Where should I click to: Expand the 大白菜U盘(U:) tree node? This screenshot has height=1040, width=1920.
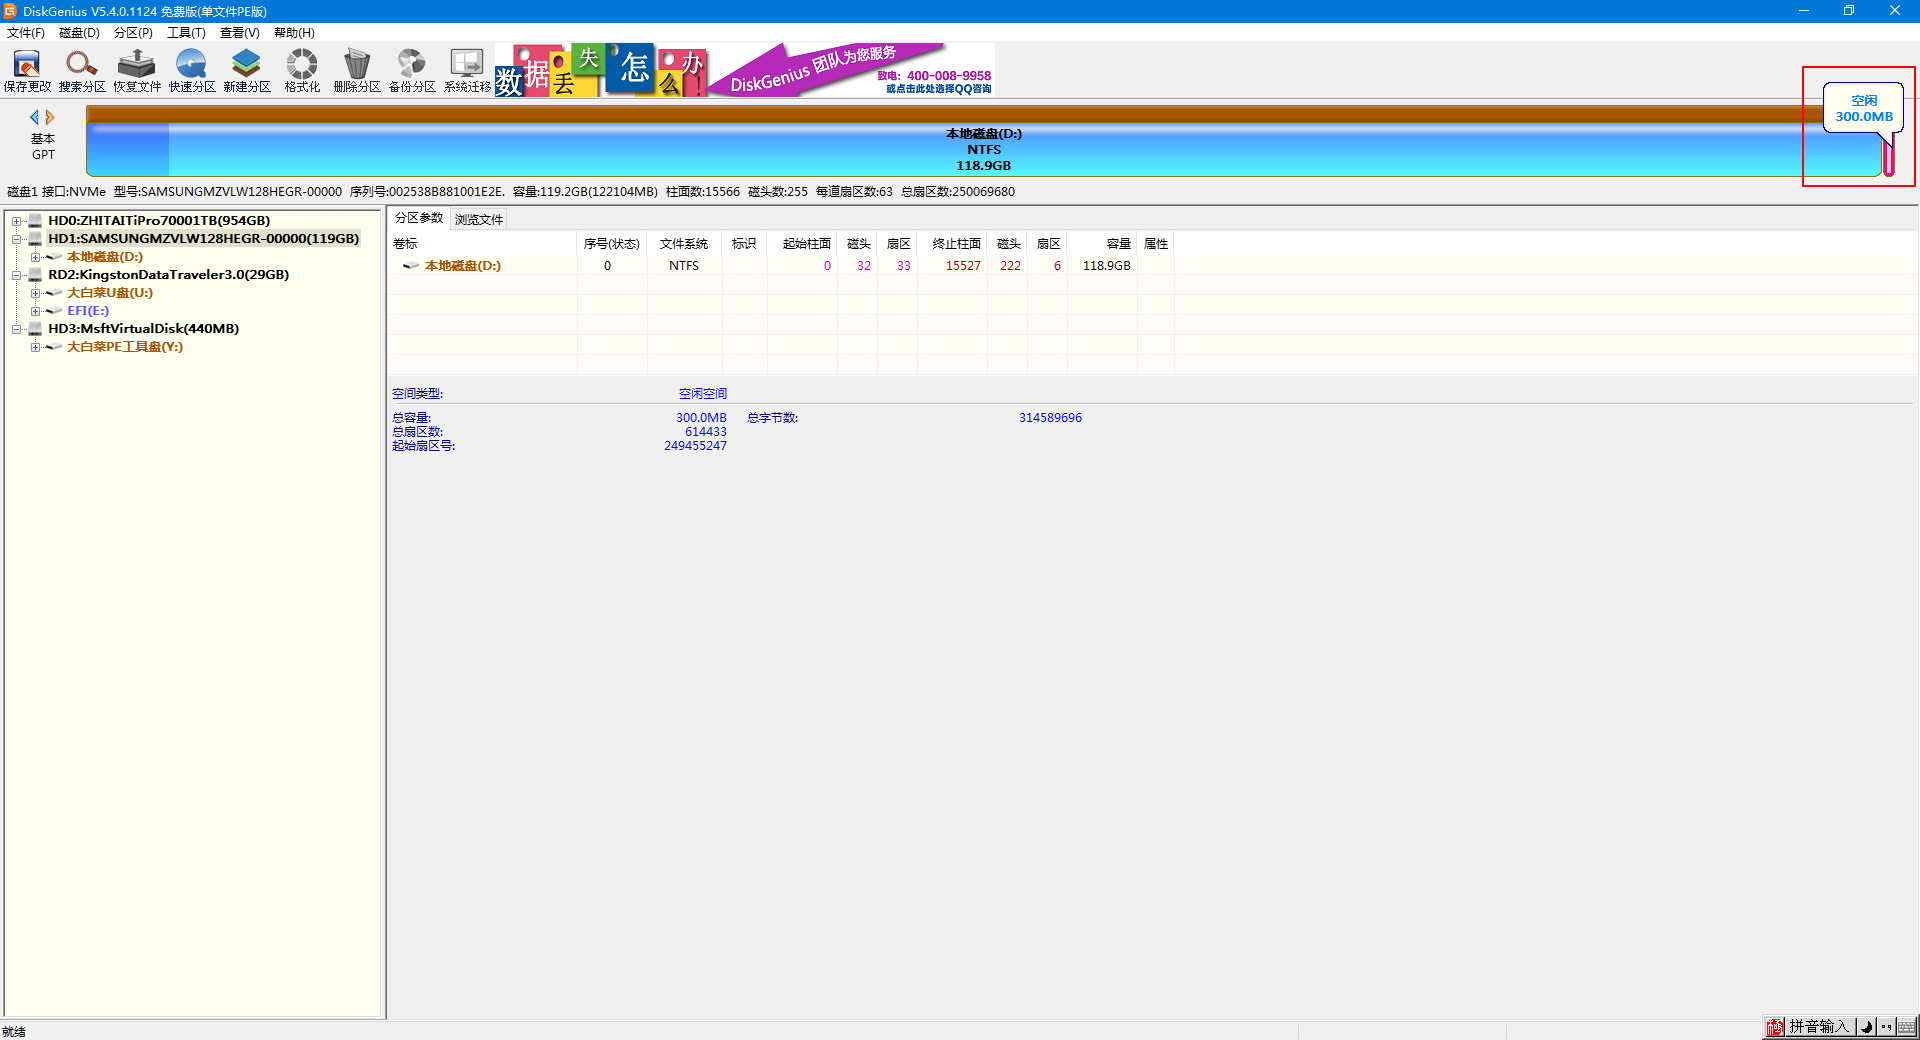(35, 293)
